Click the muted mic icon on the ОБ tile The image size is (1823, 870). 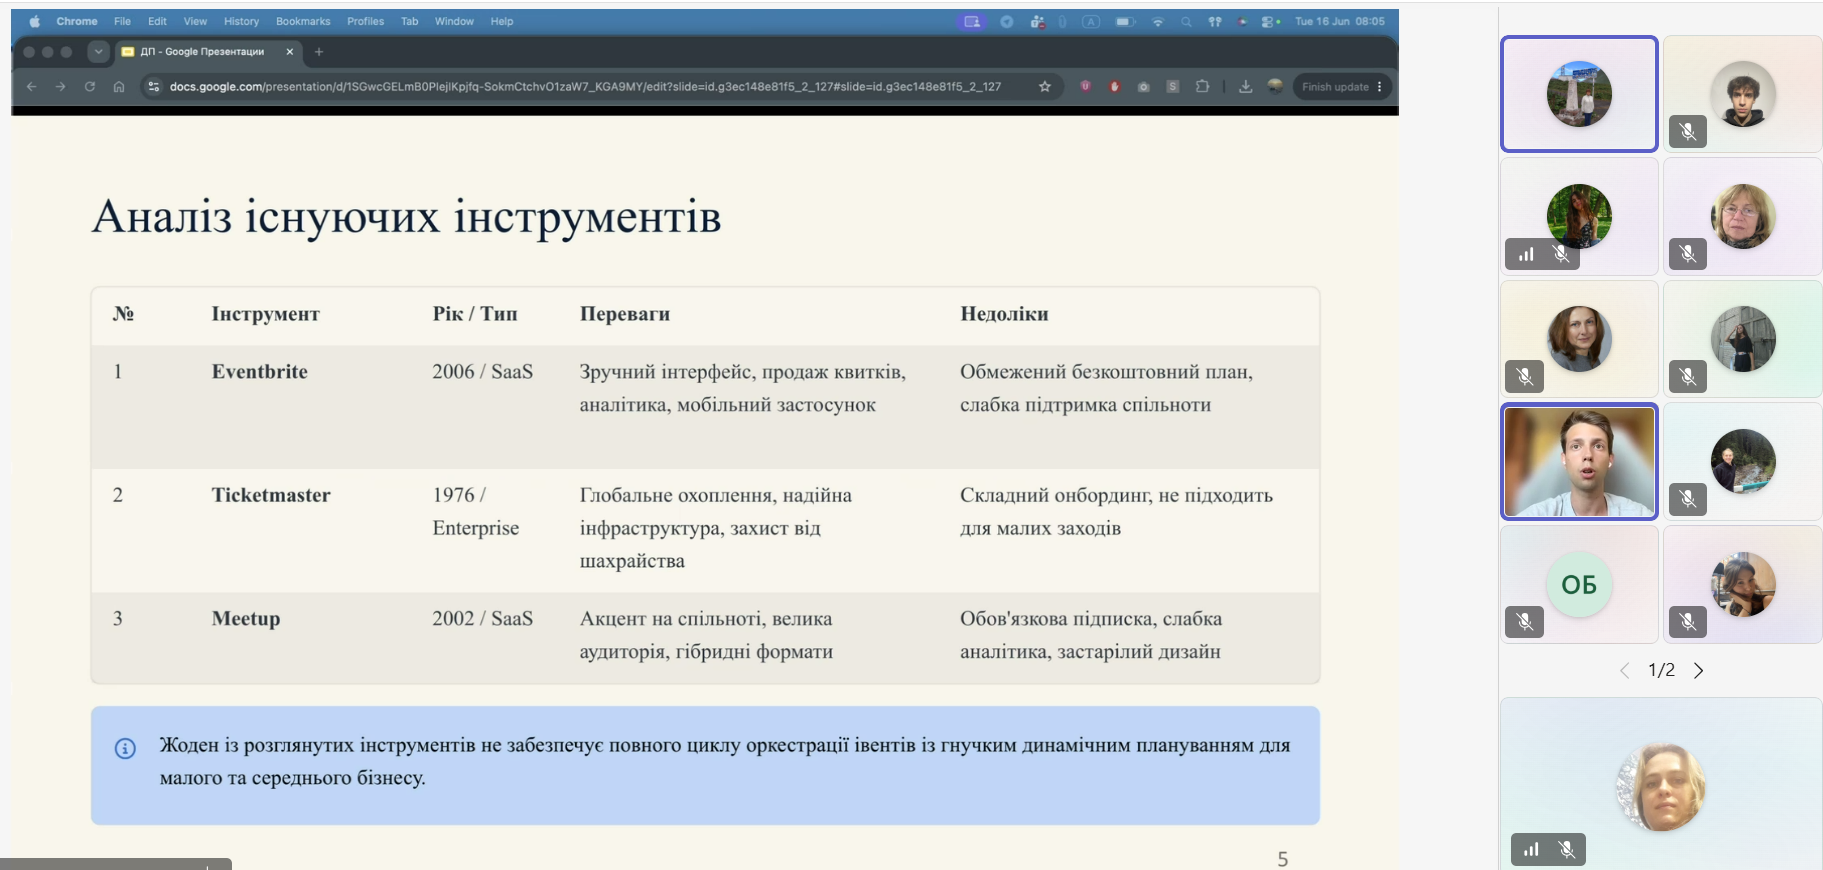[1524, 622]
